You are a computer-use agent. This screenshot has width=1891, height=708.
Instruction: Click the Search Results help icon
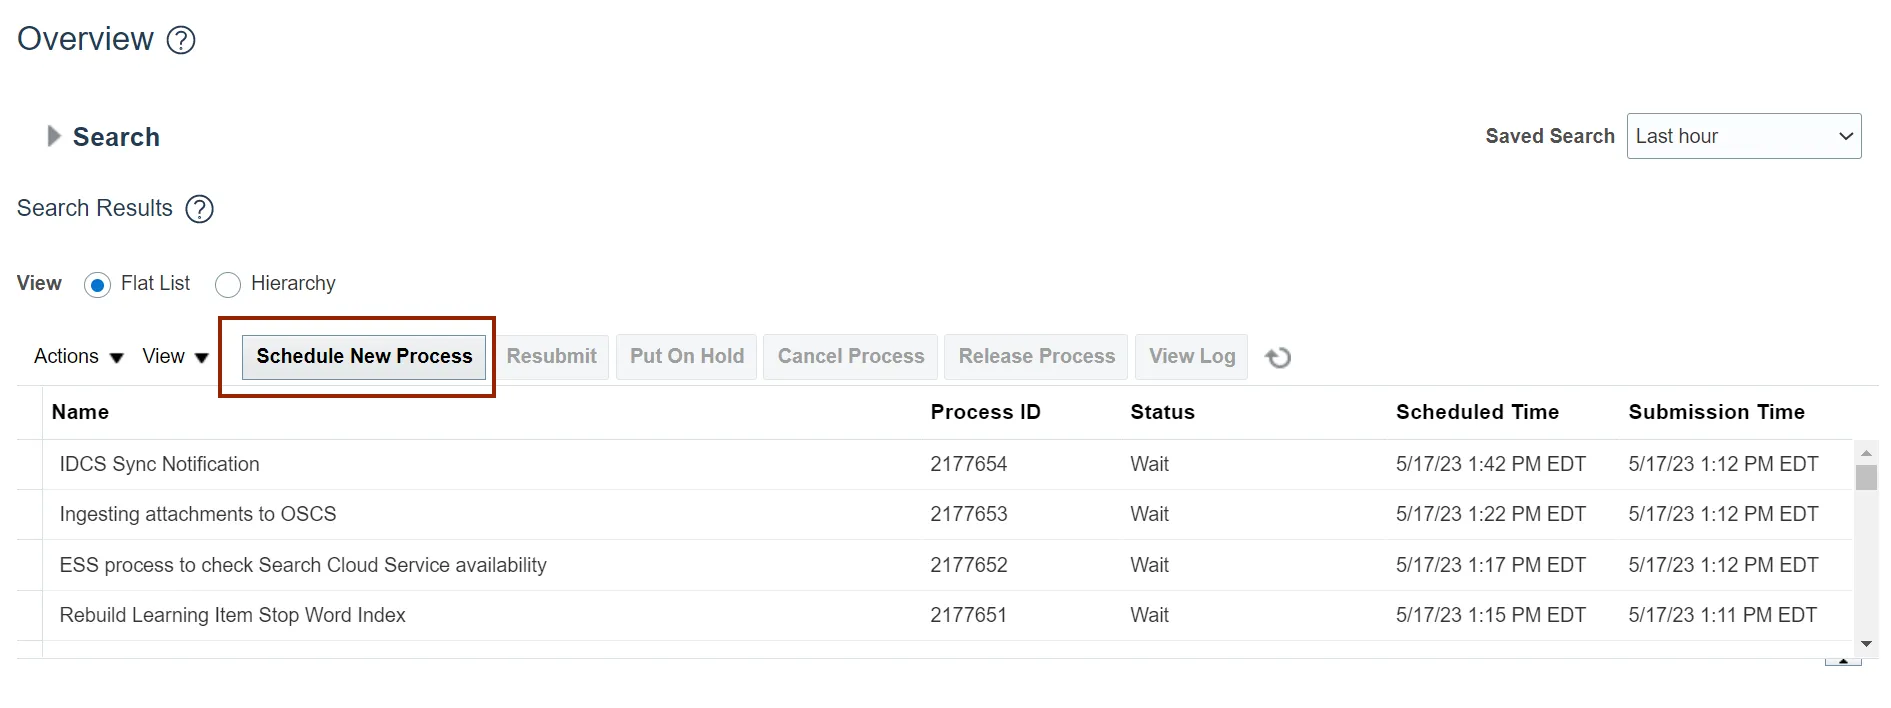200,209
